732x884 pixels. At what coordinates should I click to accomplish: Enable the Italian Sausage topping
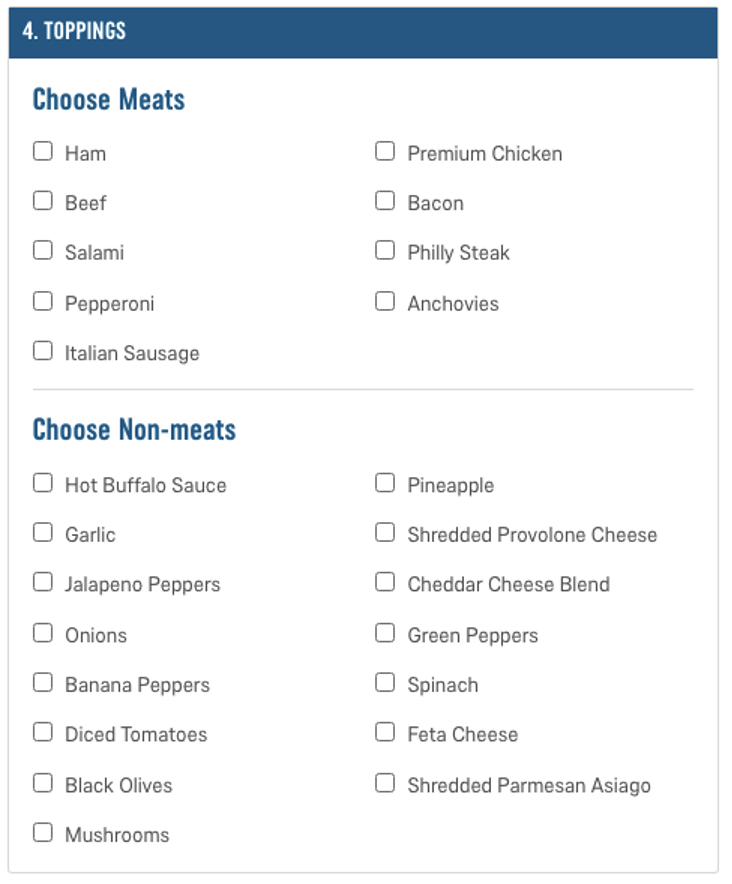point(43,352)
